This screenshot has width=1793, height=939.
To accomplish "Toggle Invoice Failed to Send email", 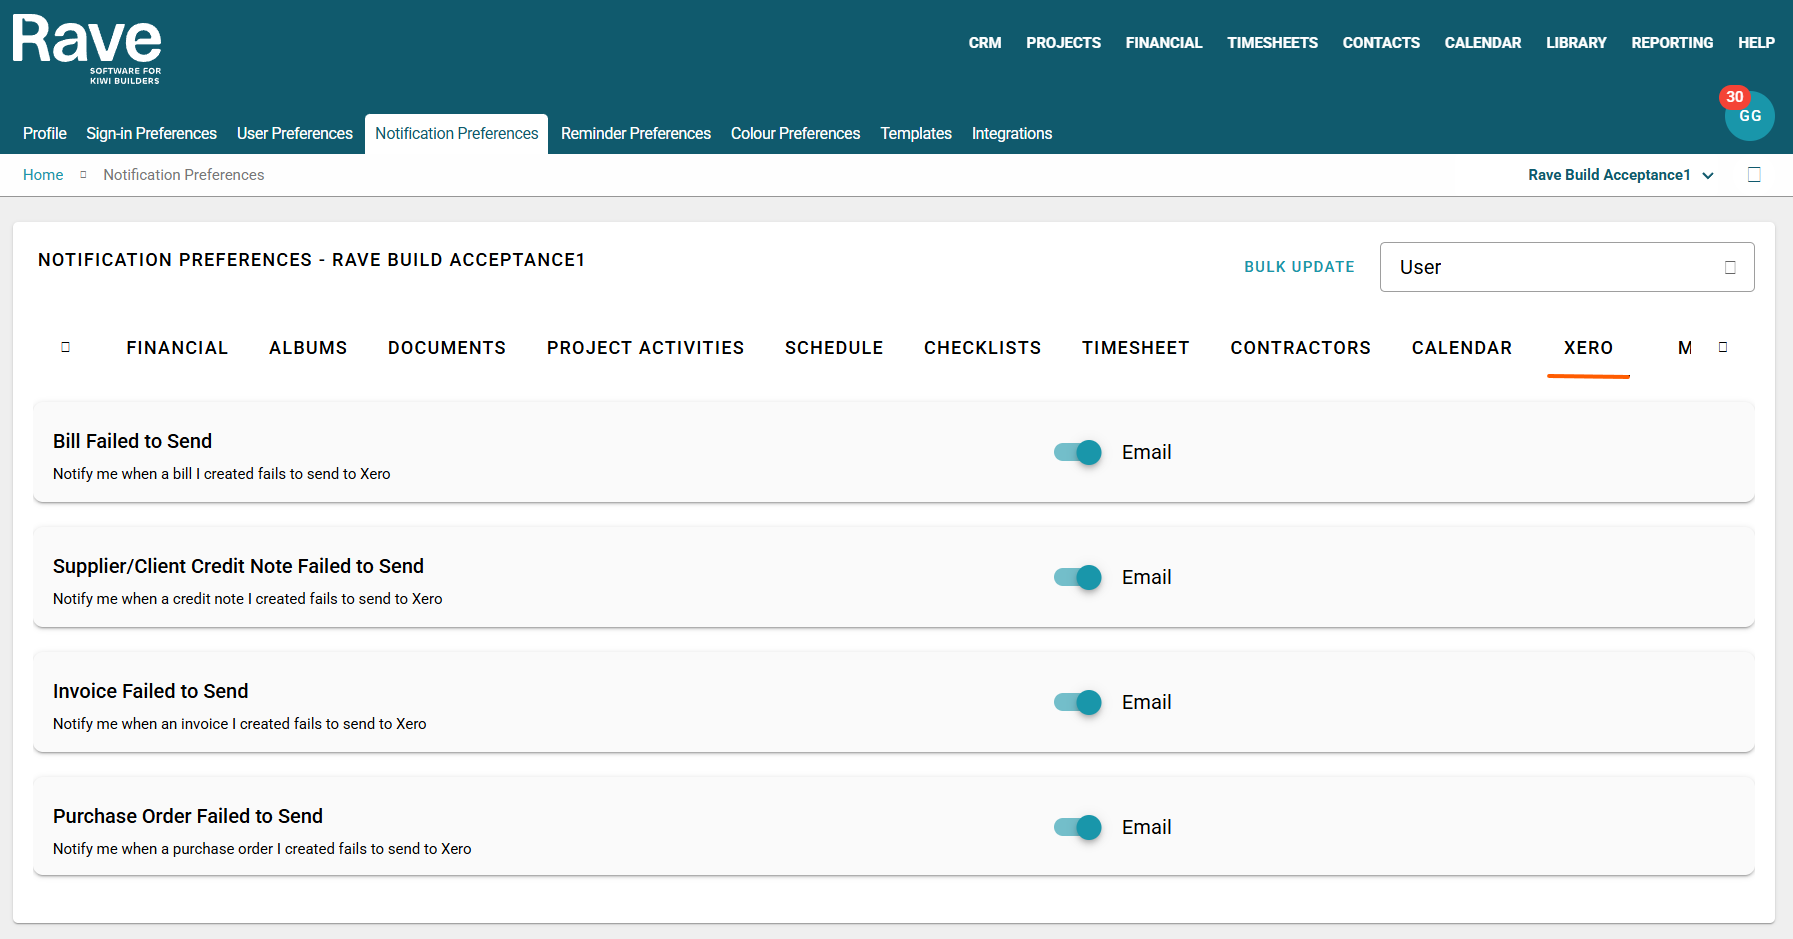I will click(x=1077, y=702).
